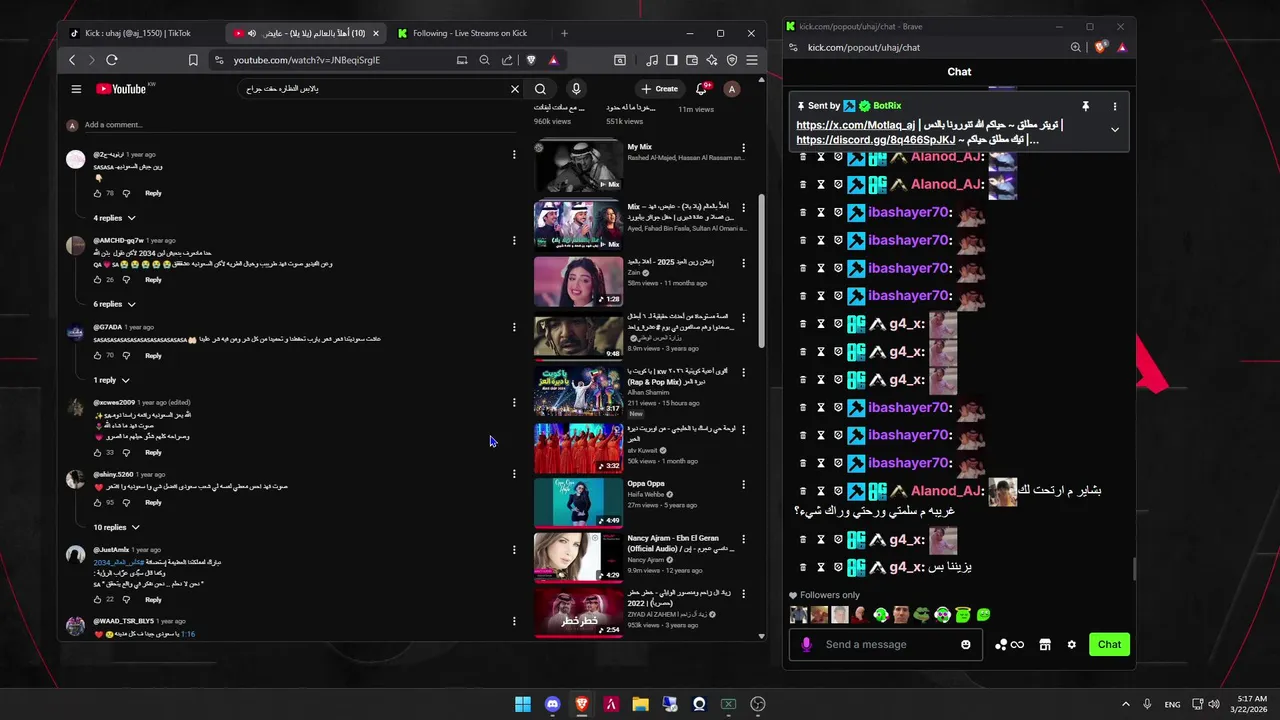1280x720 pixels.
Task: Like the comment by @ahiny.5260
Action: (x=98, y=502)
